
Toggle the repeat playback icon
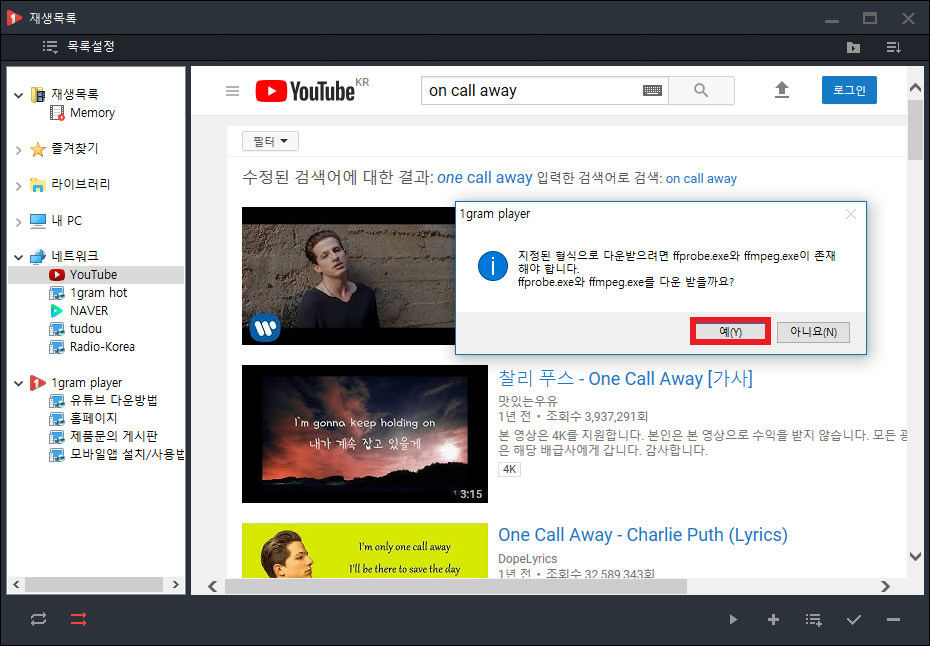pyautogui.click(x=39, y=619)
